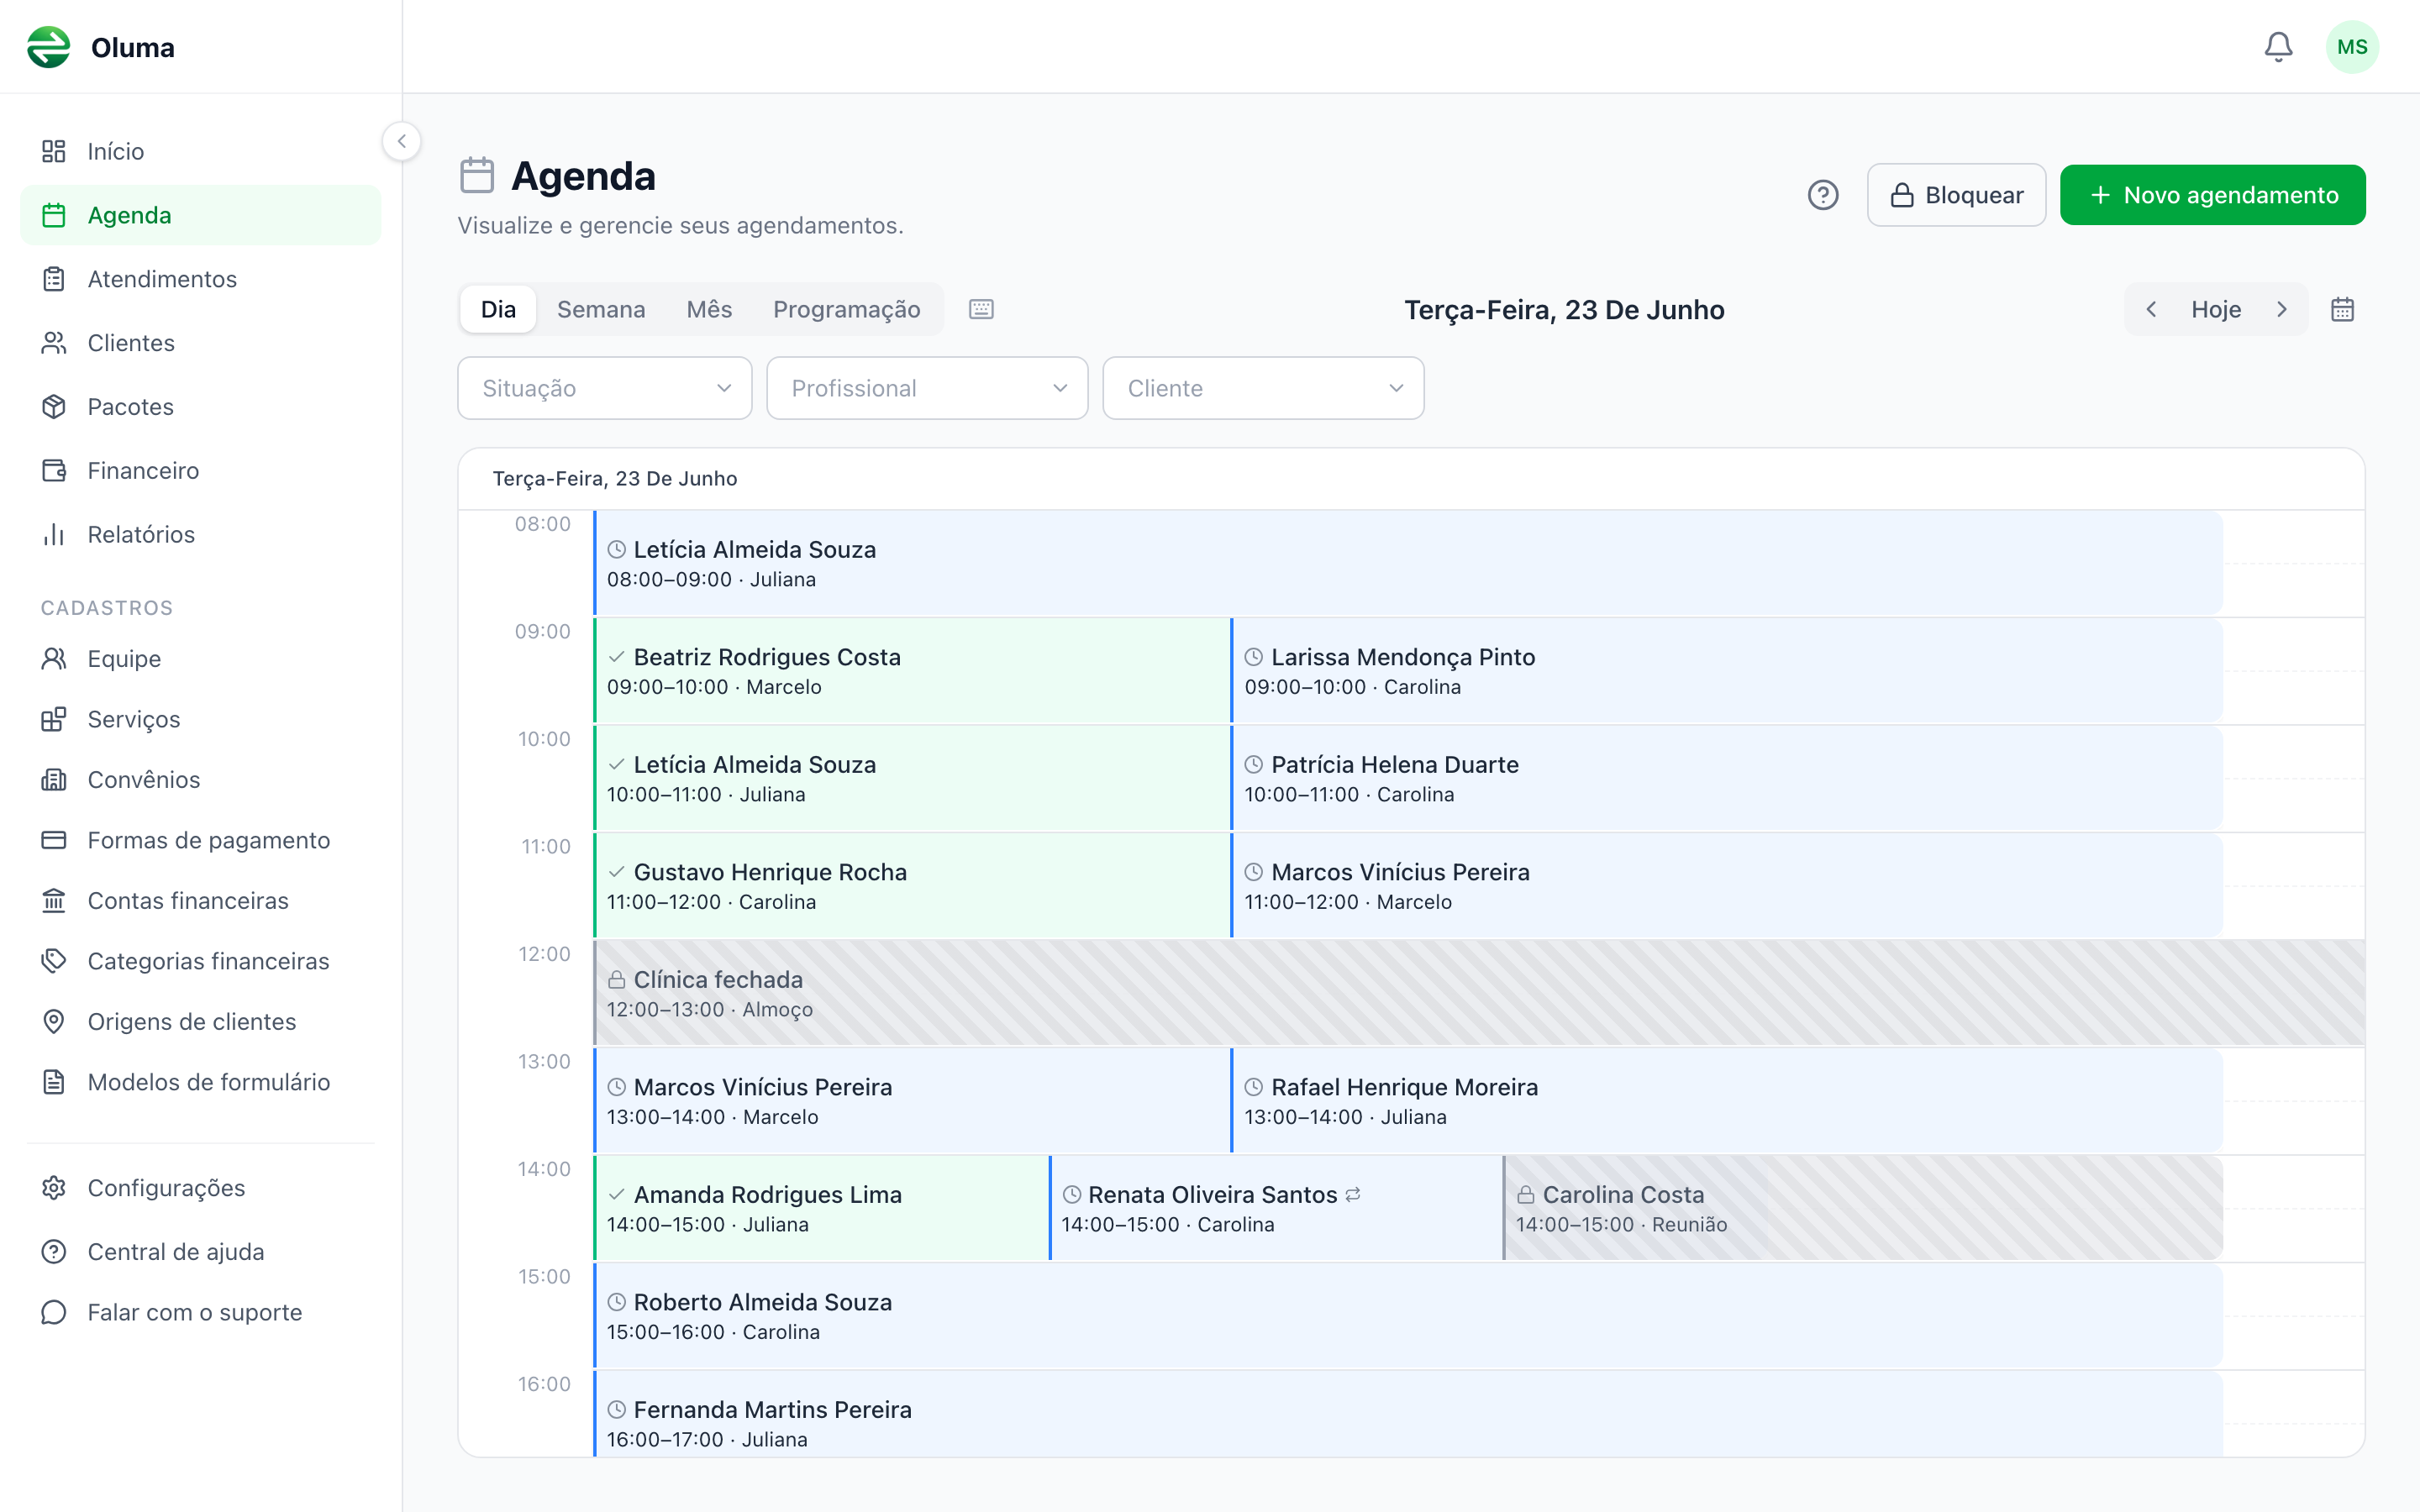Click the Origens de clientes pin icon
This screenshot has height=1512, width=2420.
pyautogui.click(x=54, y=1022)
